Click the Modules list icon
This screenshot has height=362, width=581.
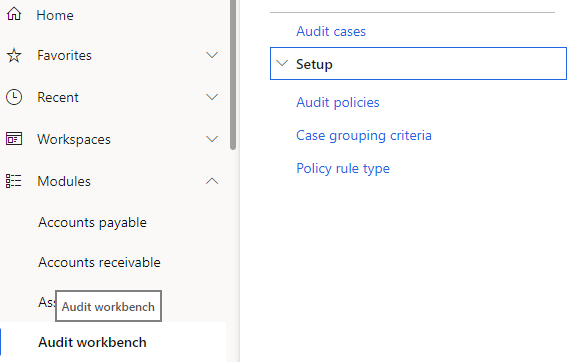(14, 181)
